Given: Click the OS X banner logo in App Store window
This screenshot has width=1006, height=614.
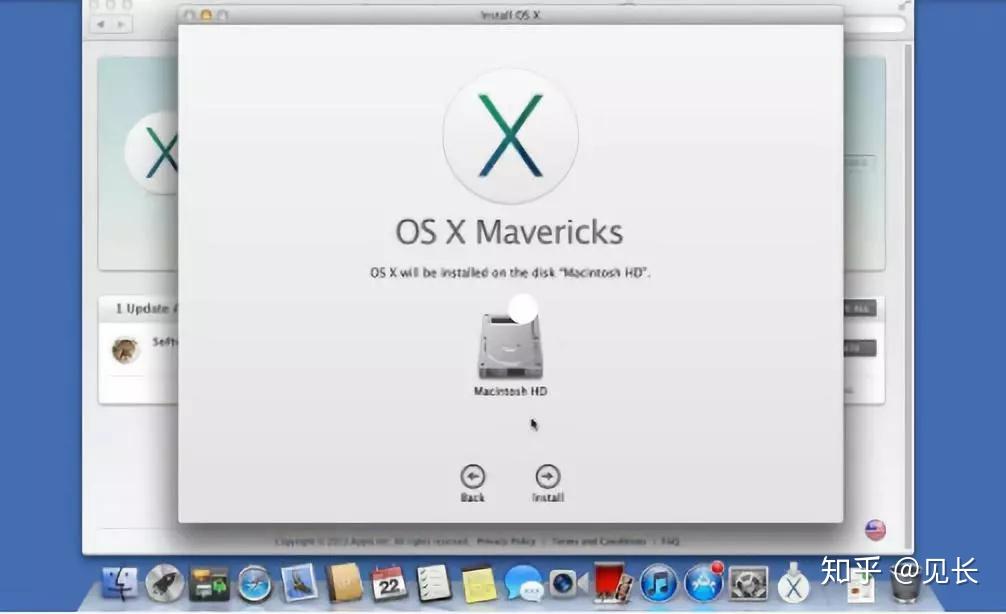Looking at the screenshot, I should point(151,153).
